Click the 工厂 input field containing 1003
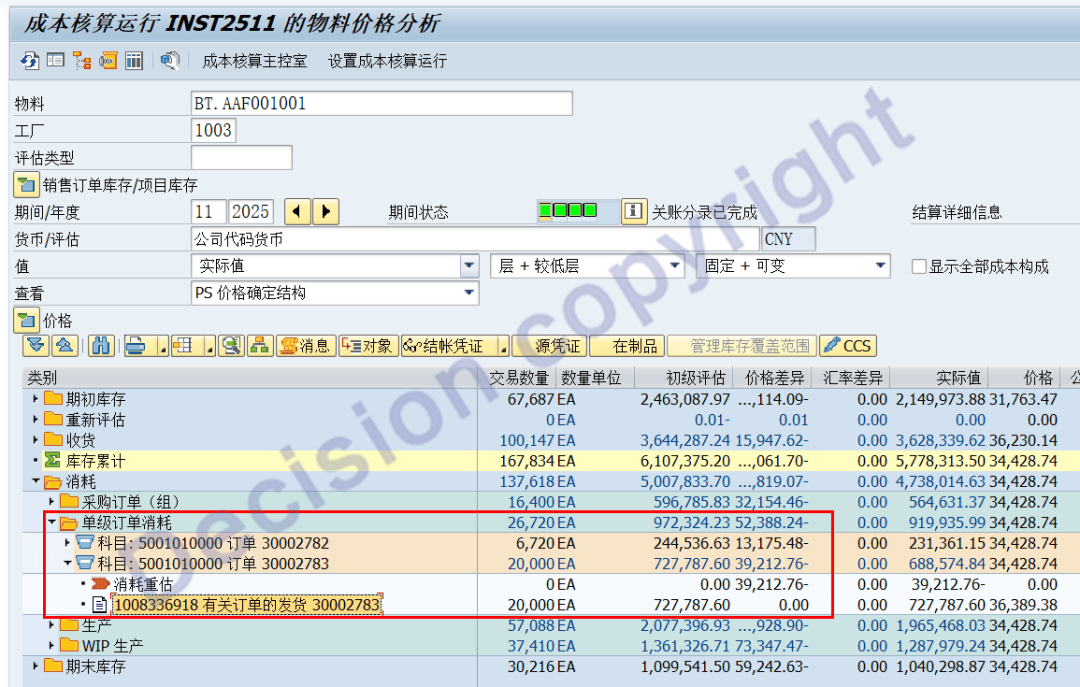The width and height of the screenshot is (1080, 687). point(213,130)
